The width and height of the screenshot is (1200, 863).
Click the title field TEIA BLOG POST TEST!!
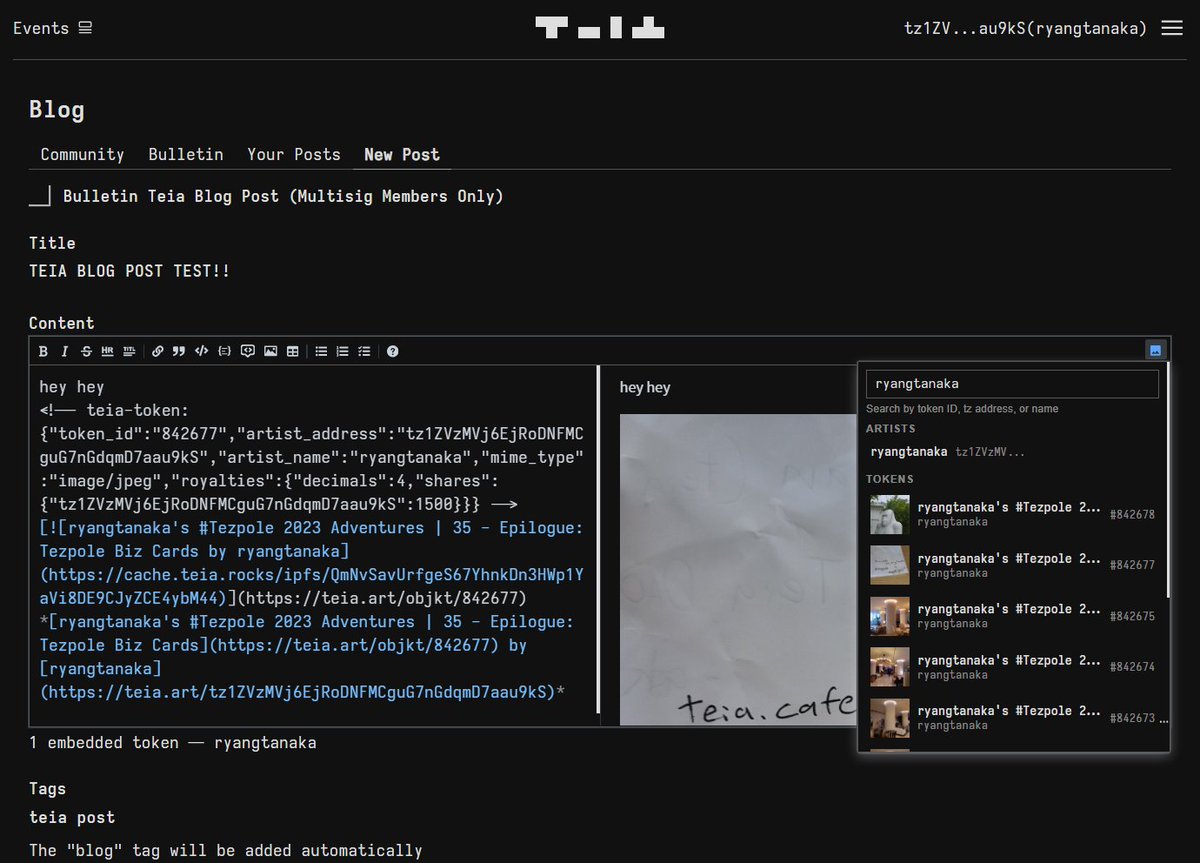click(x=600, y=271)
